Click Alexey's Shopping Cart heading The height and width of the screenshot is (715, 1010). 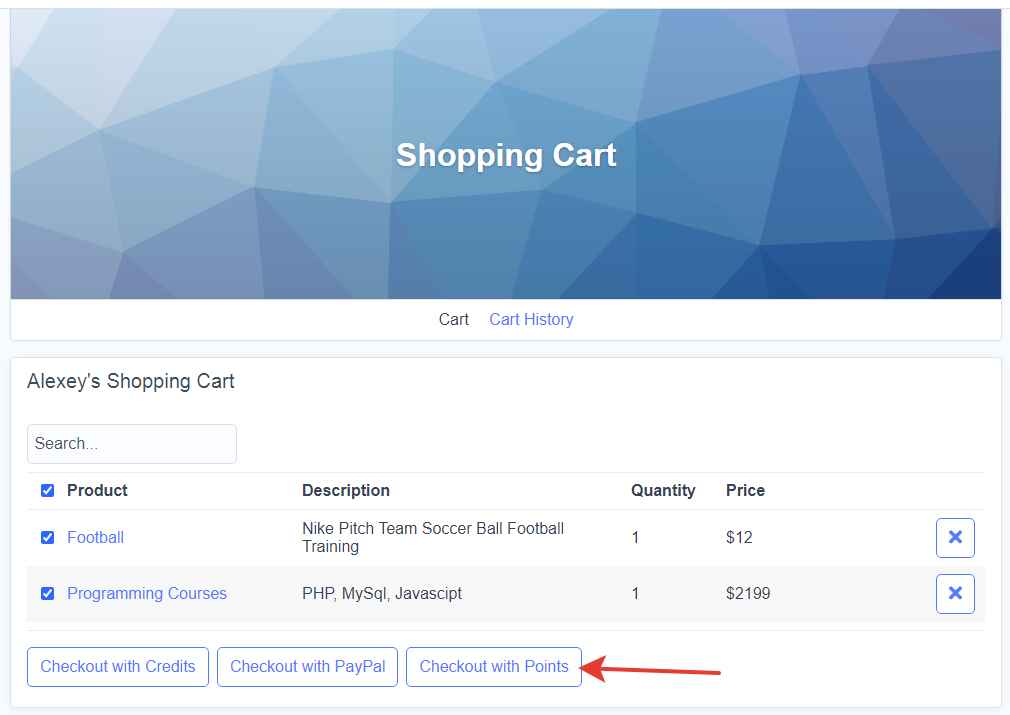(x=131, y=381)
